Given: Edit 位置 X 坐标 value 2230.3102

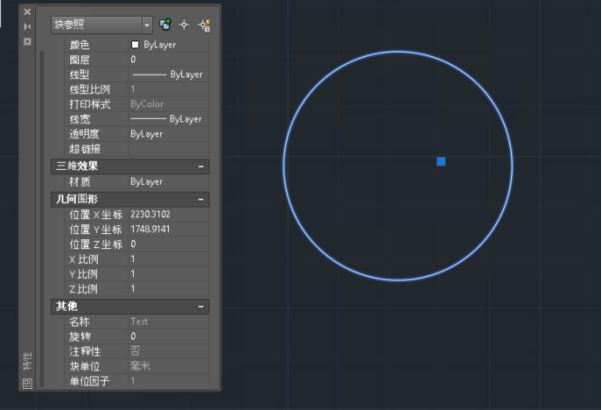Looking at the screenshot, I should tap(169, 214).
